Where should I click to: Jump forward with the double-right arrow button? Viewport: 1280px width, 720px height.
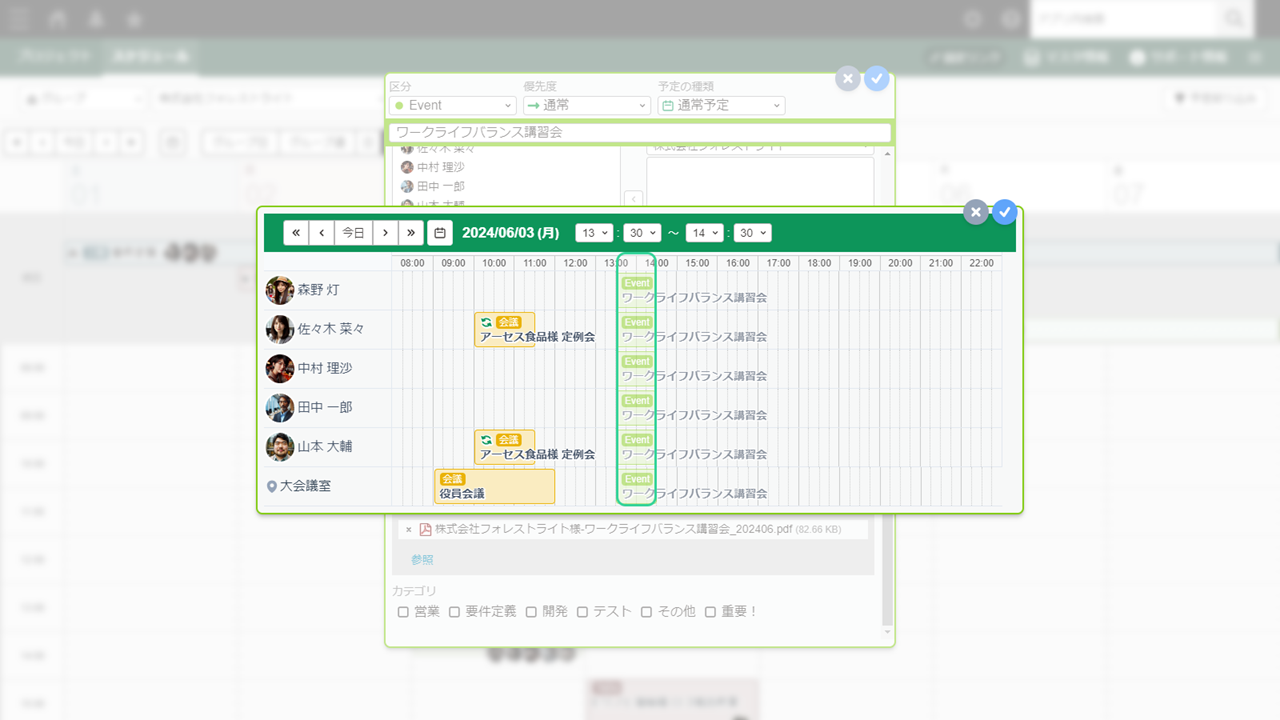[411, 233]
